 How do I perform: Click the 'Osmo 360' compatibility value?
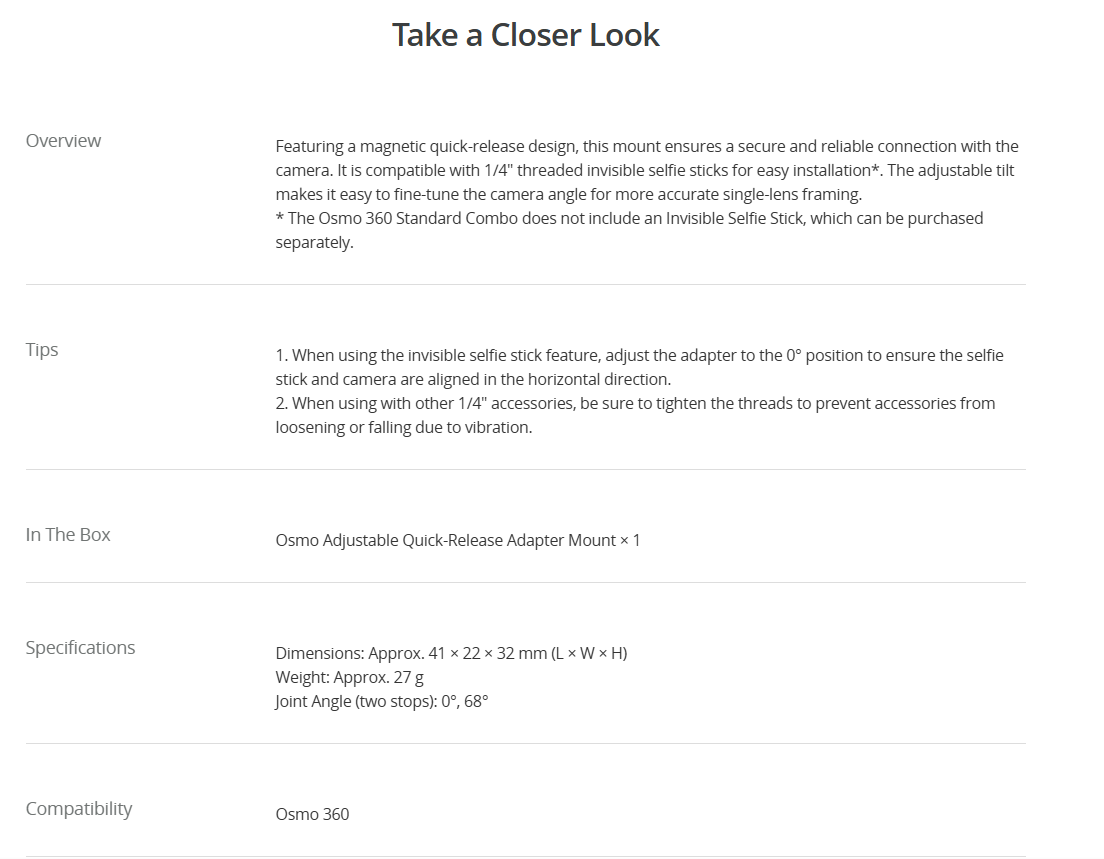pos(313,815)
